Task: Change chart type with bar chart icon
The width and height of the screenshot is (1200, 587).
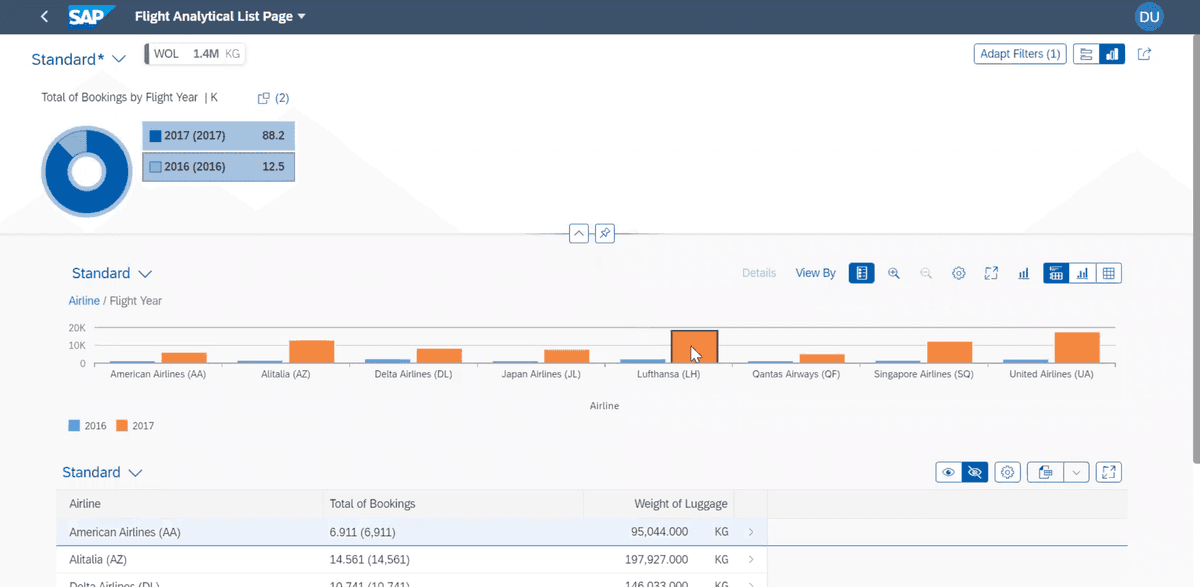Action: click(1023, 273)
